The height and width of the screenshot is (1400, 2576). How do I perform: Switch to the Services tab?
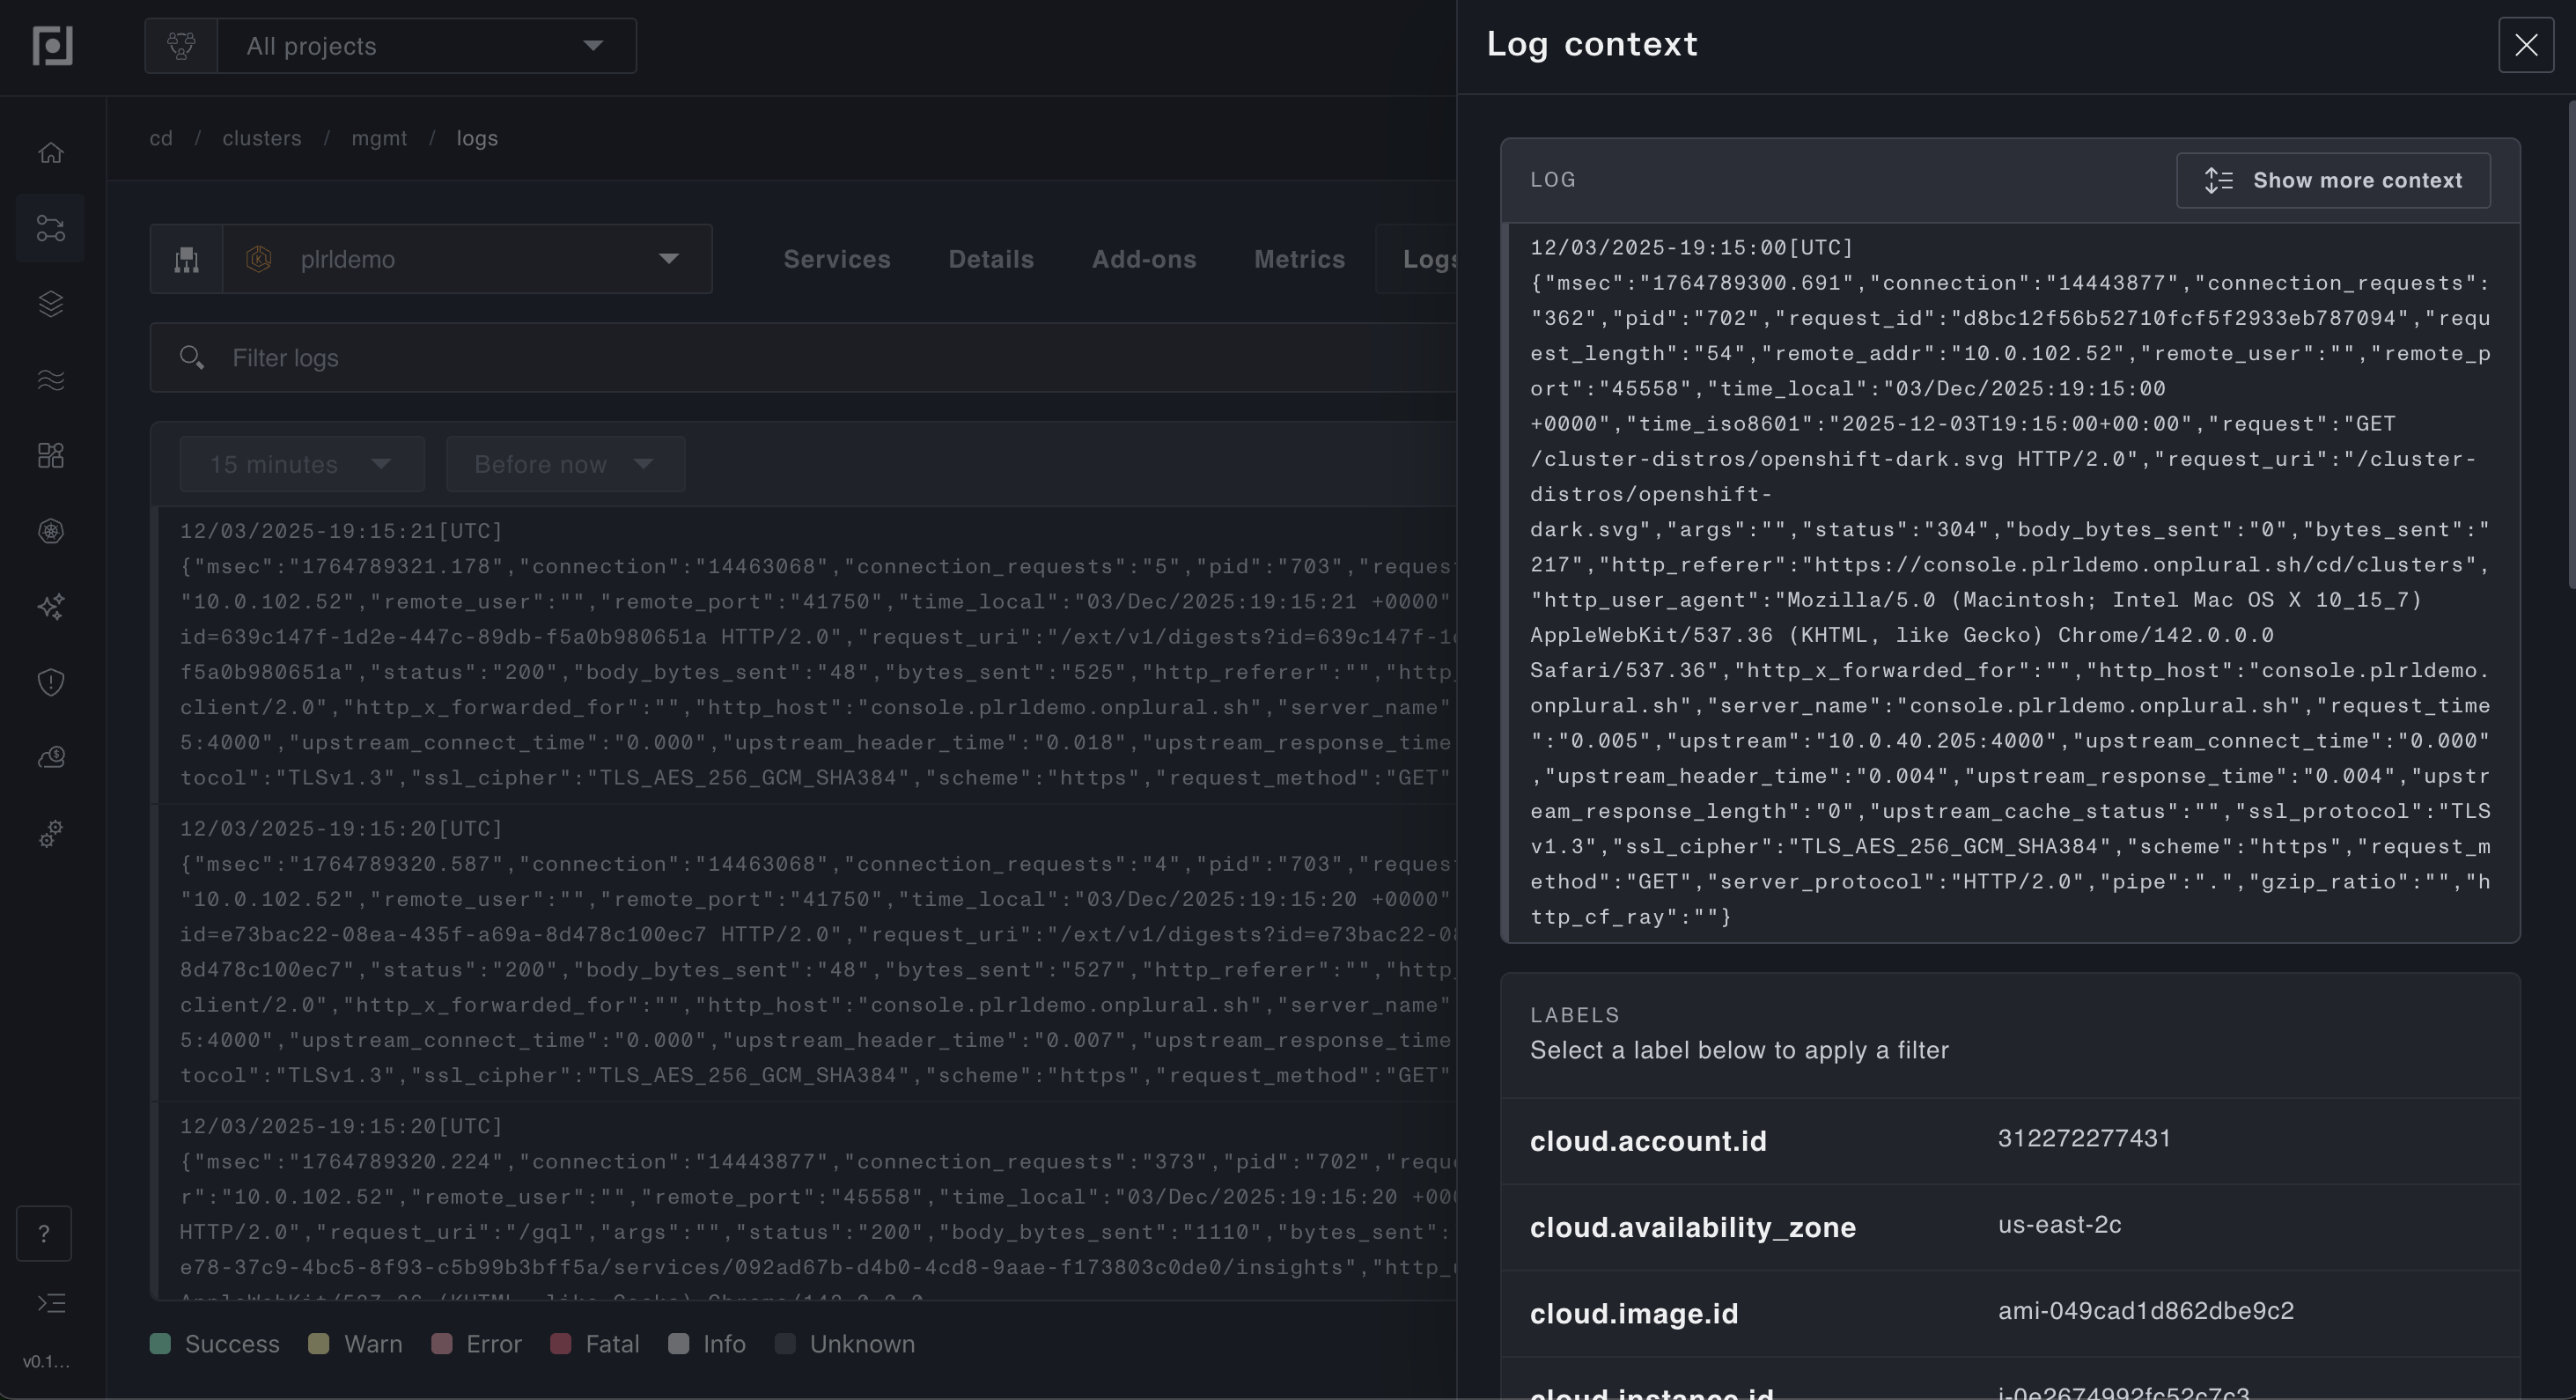(836, 259)
